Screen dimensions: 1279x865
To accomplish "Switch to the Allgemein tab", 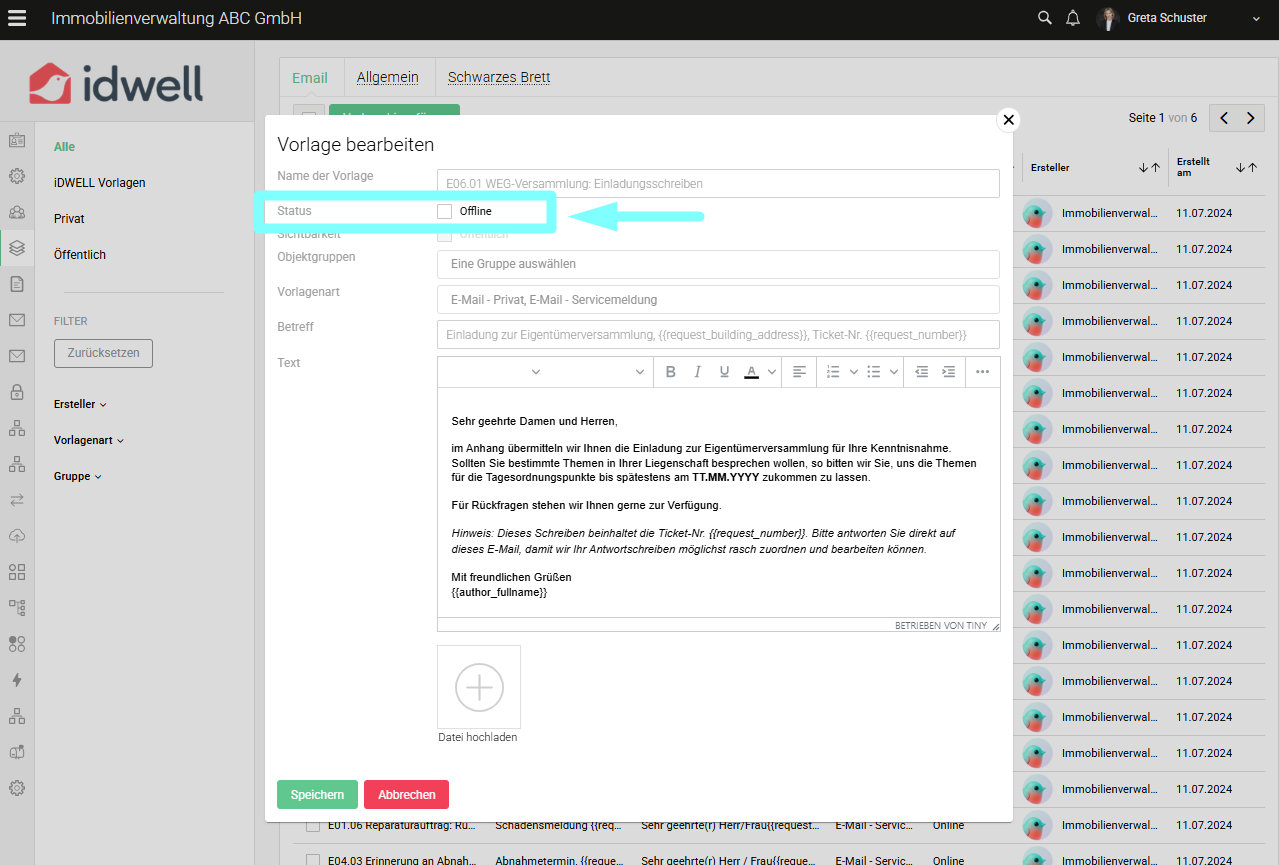I will point(387,77).
